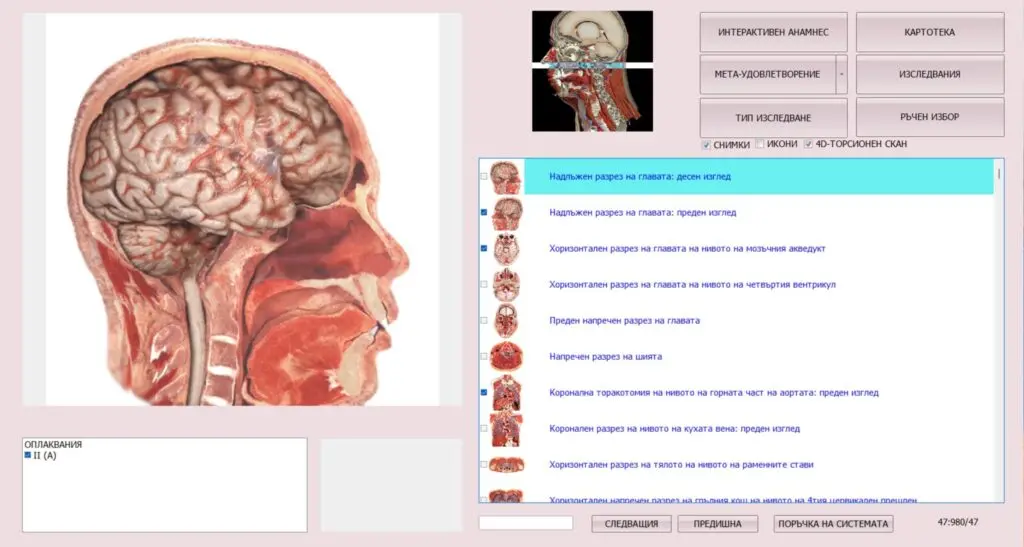Click the icon for Надлъжен разрез: десен изглед
The height and width of the screenshot is (547, 1024).
point(506,177)
